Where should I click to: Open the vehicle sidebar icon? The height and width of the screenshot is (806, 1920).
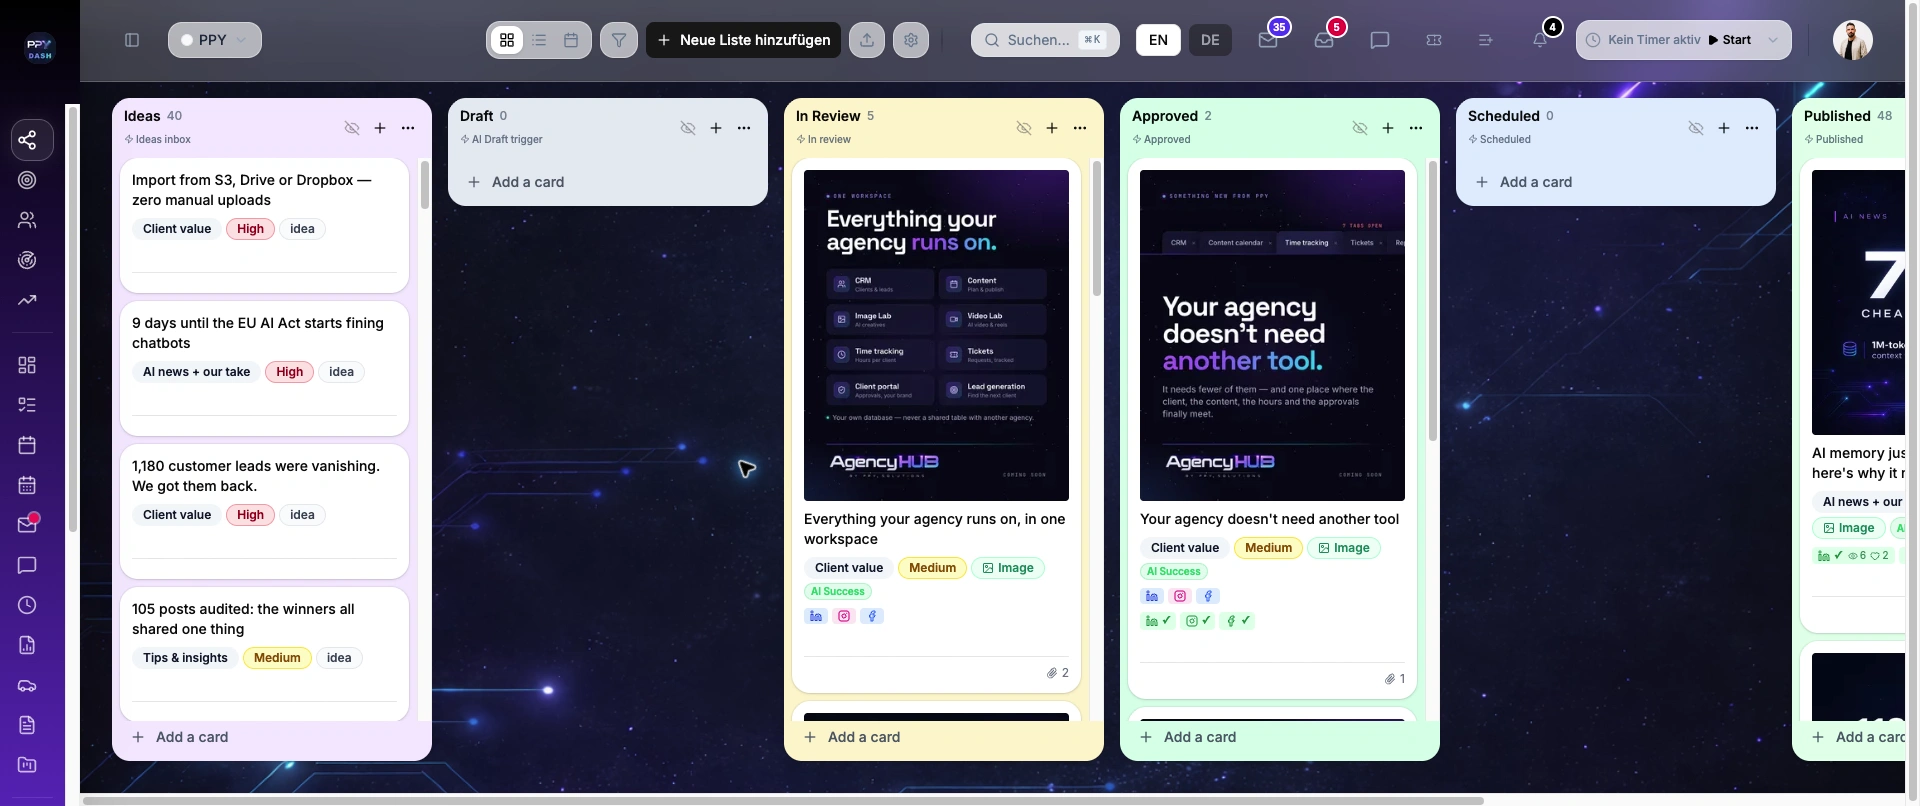pyautogui.click(x=27, y=685)
